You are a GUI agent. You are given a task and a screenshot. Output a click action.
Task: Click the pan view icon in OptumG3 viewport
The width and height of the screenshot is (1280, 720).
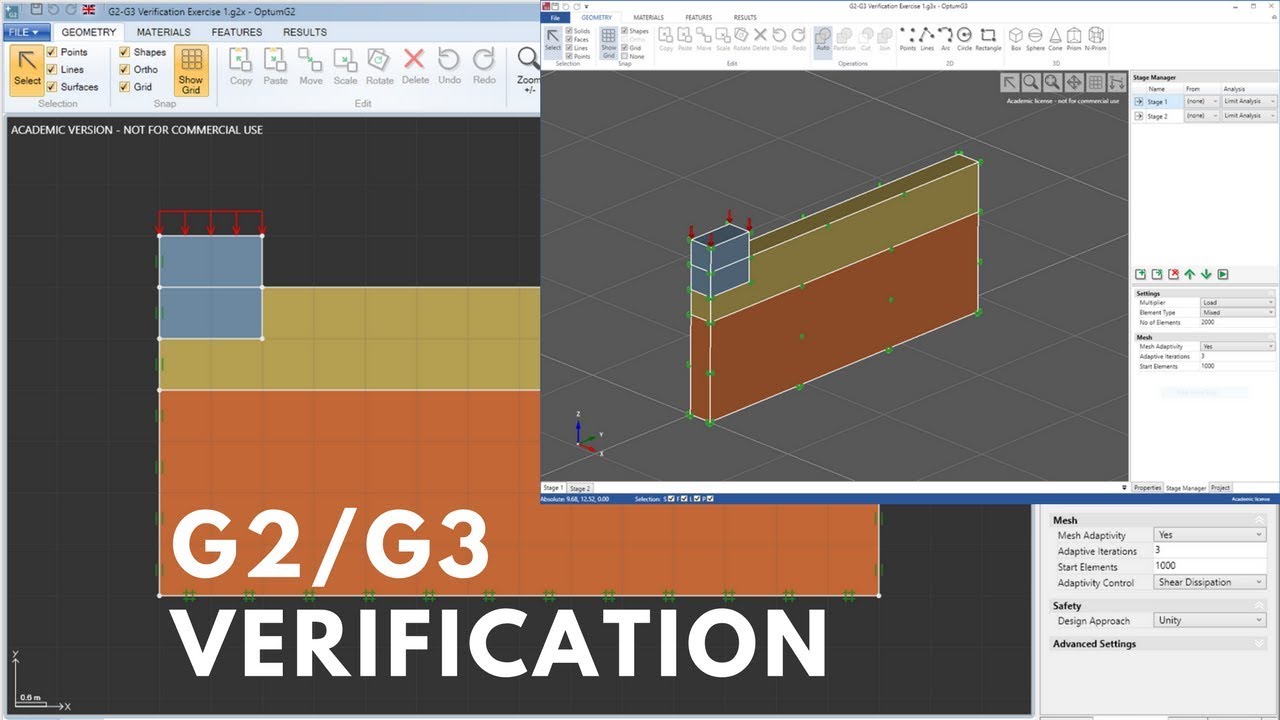1074,83
